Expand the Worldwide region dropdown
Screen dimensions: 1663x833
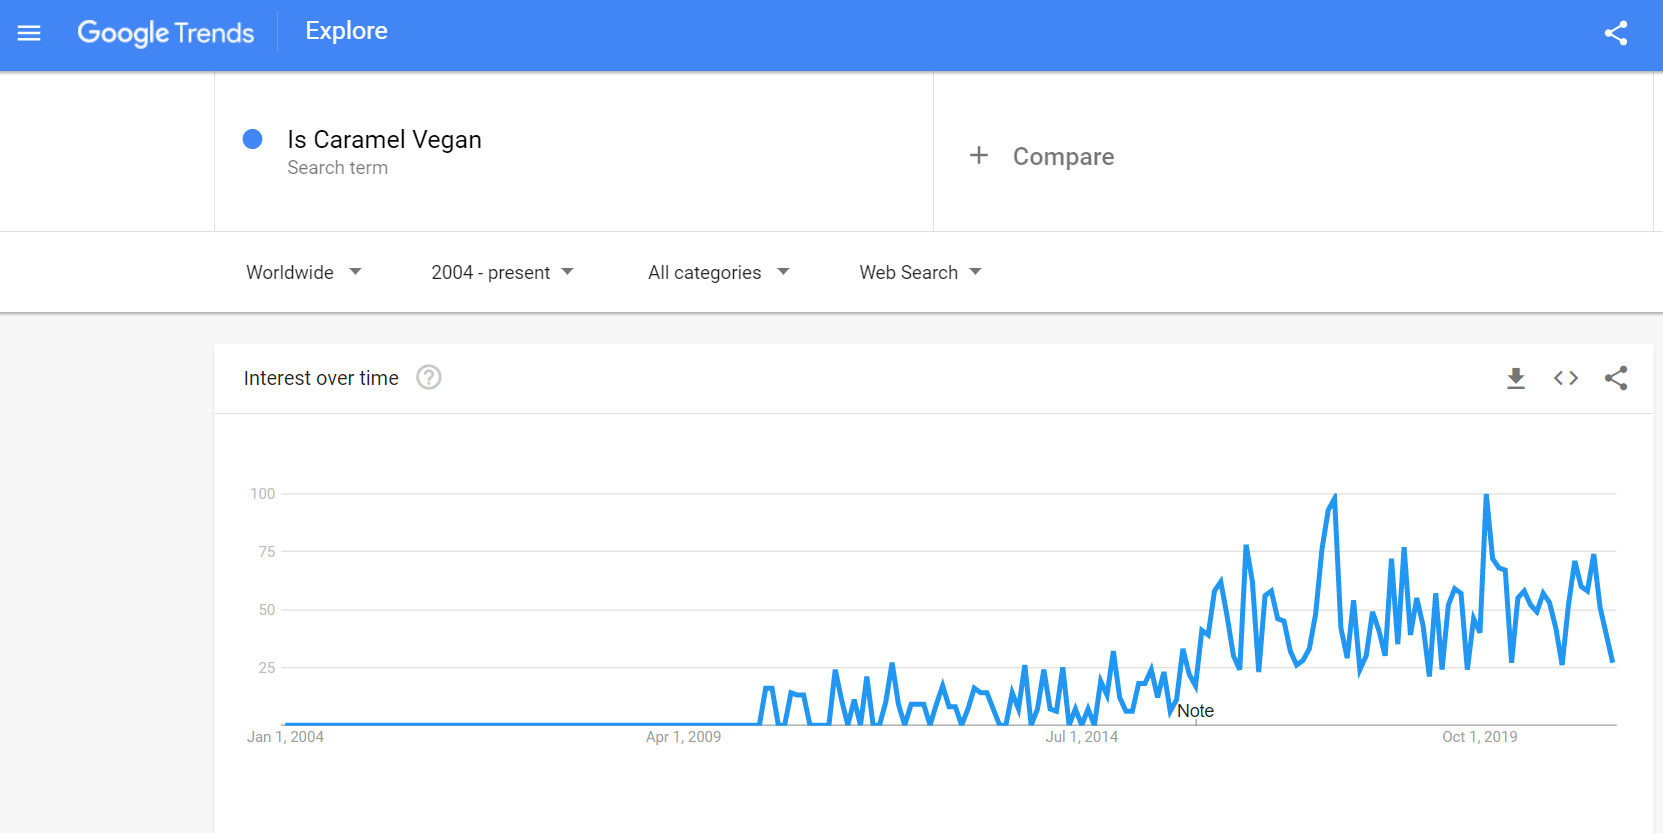(304, 272)
